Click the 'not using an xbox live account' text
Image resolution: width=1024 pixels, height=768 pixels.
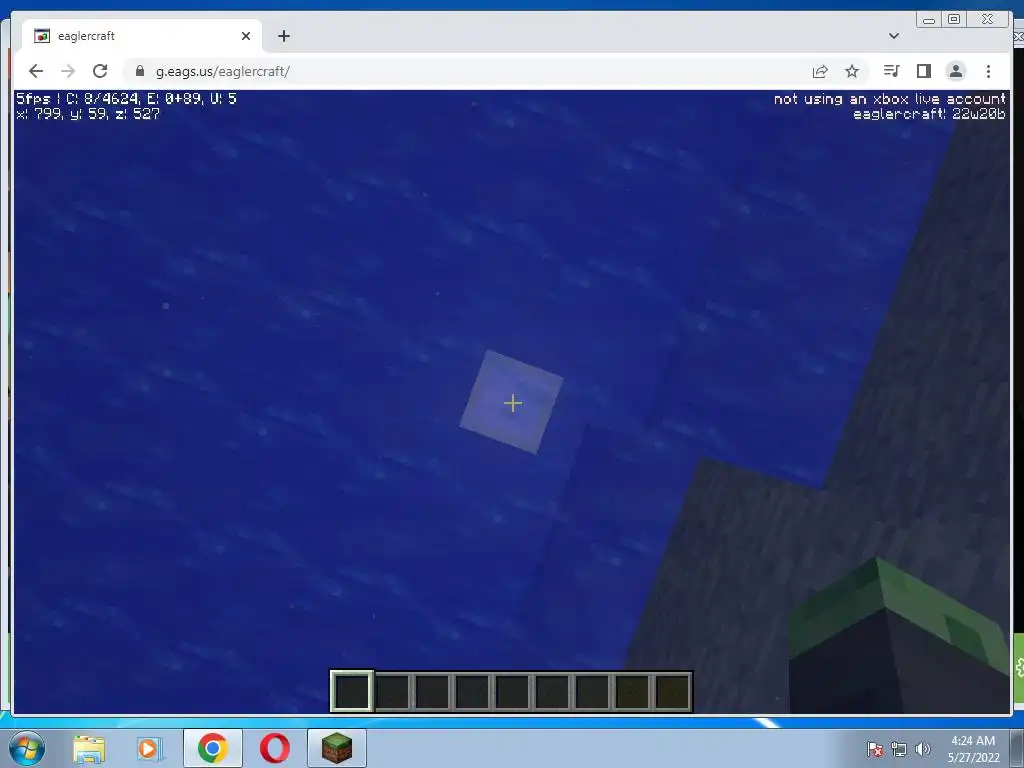click(889, 99)
